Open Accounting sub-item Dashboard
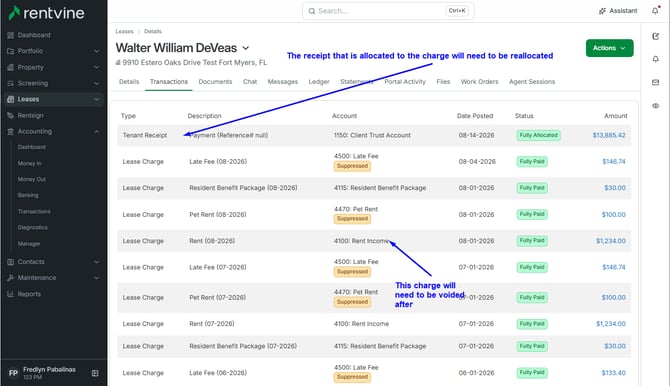Viewport: 670px width, 386px height. 32,147
